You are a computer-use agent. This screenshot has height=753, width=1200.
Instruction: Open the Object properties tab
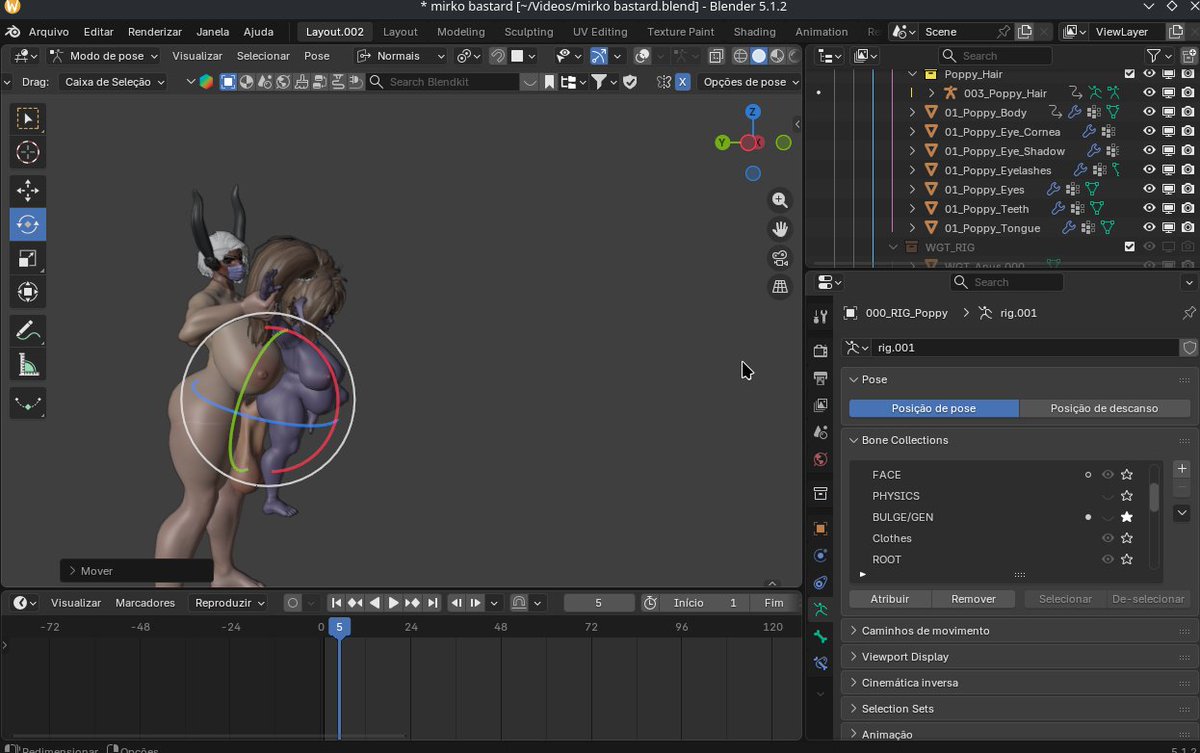tap(820, 528)
